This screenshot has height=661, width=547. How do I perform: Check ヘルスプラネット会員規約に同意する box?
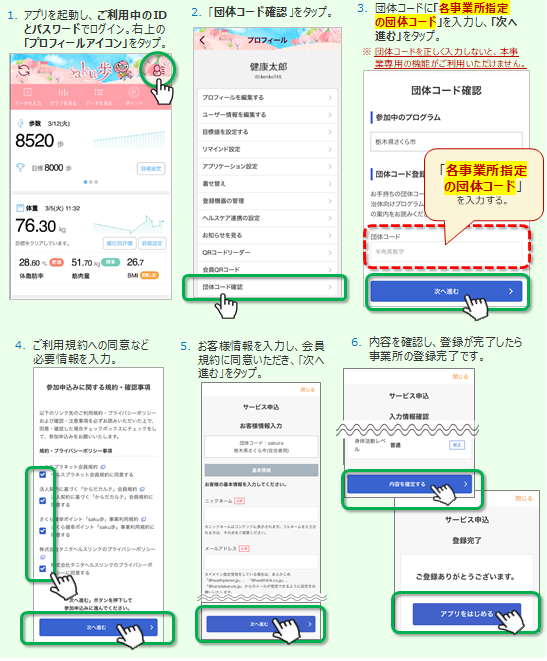[43, 475]
